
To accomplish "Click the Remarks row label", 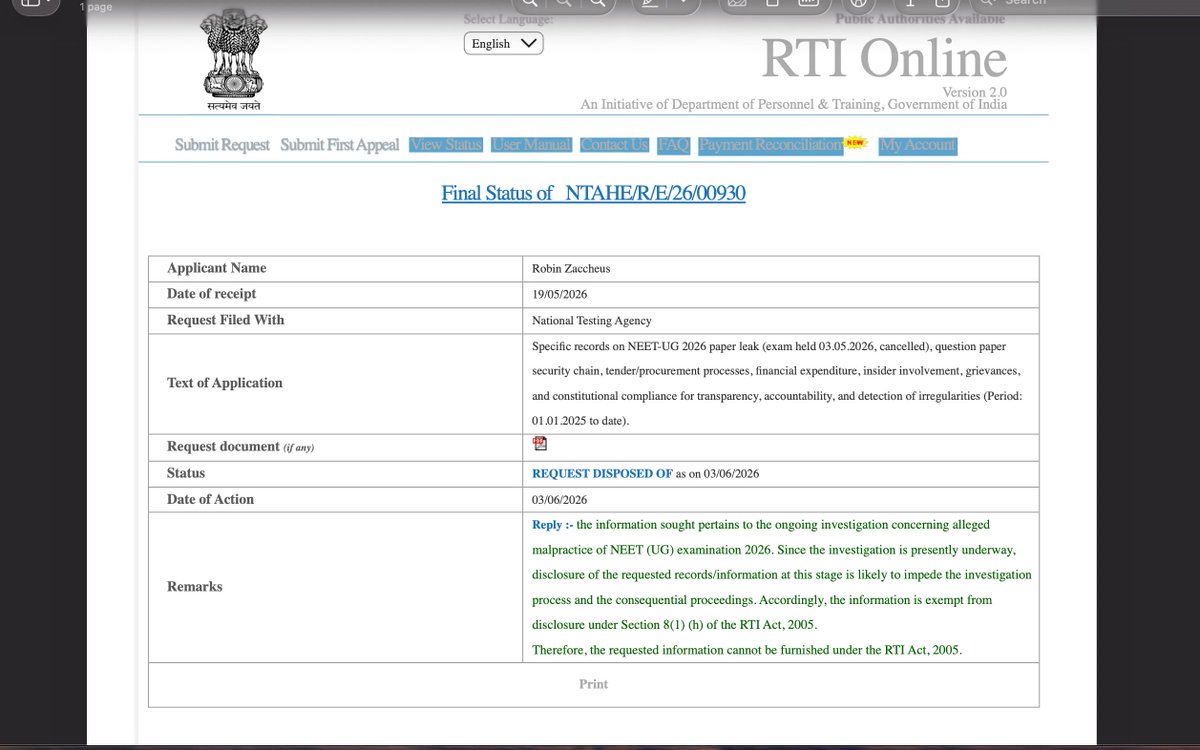I will pos(195,586).
